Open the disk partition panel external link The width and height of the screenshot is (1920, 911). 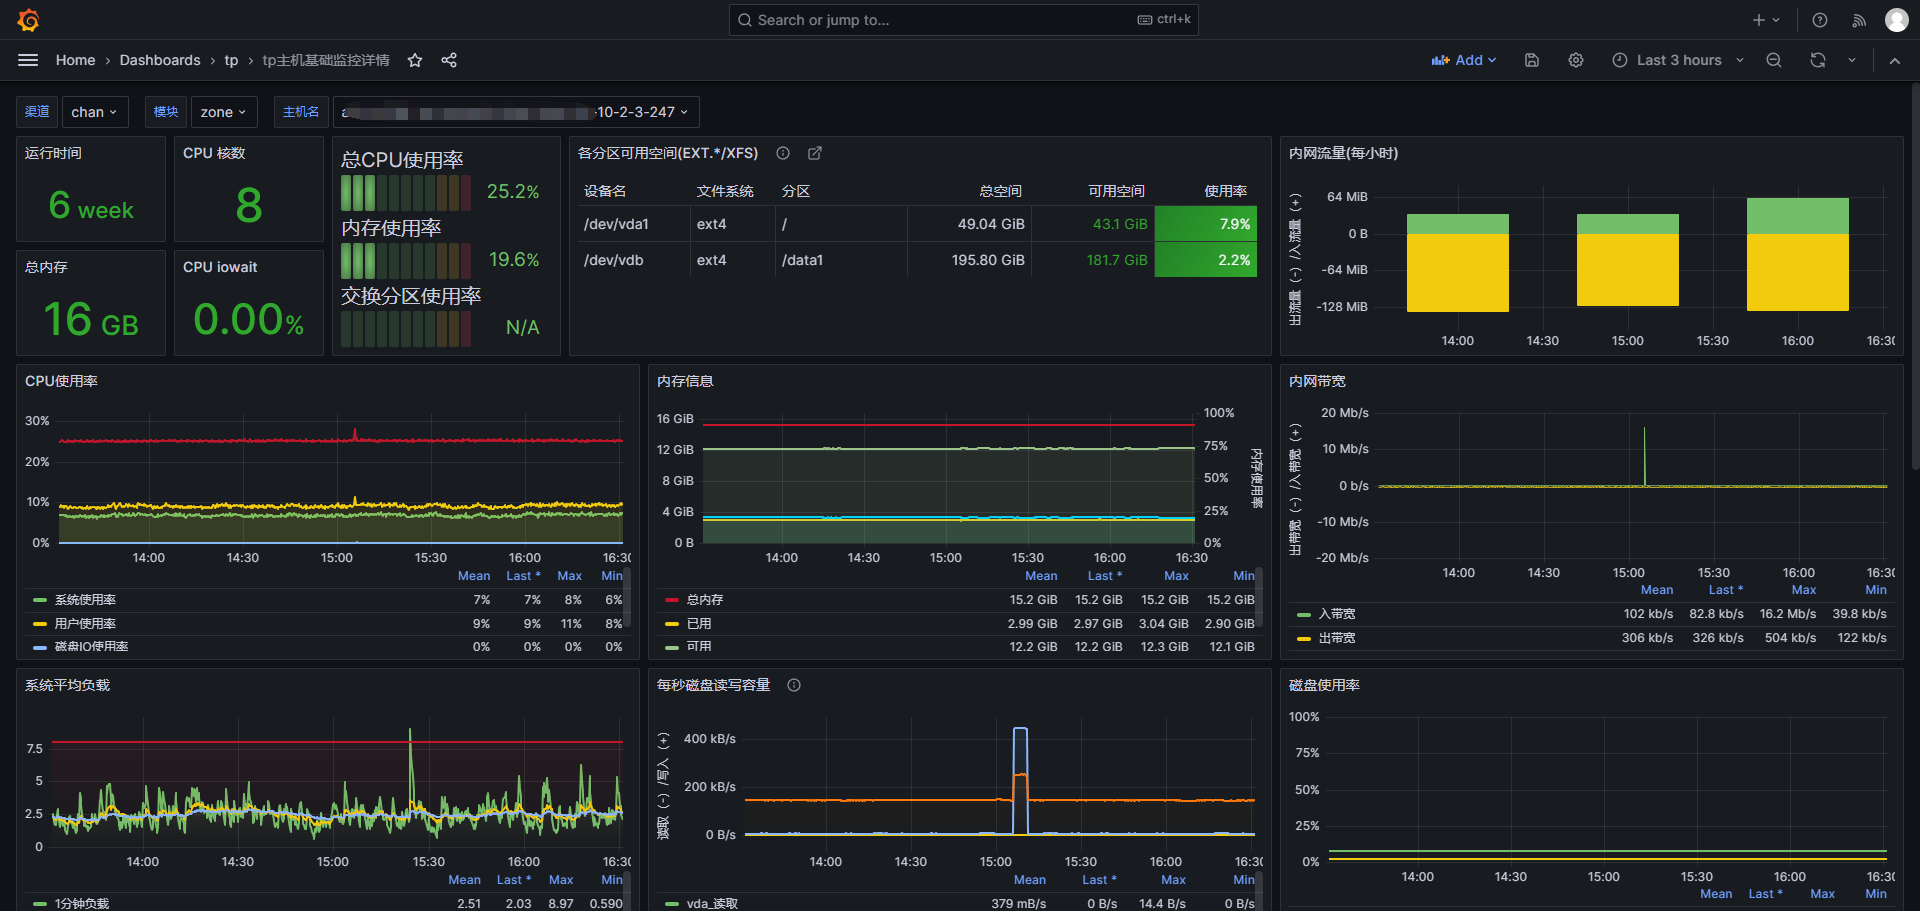[815, 153]
